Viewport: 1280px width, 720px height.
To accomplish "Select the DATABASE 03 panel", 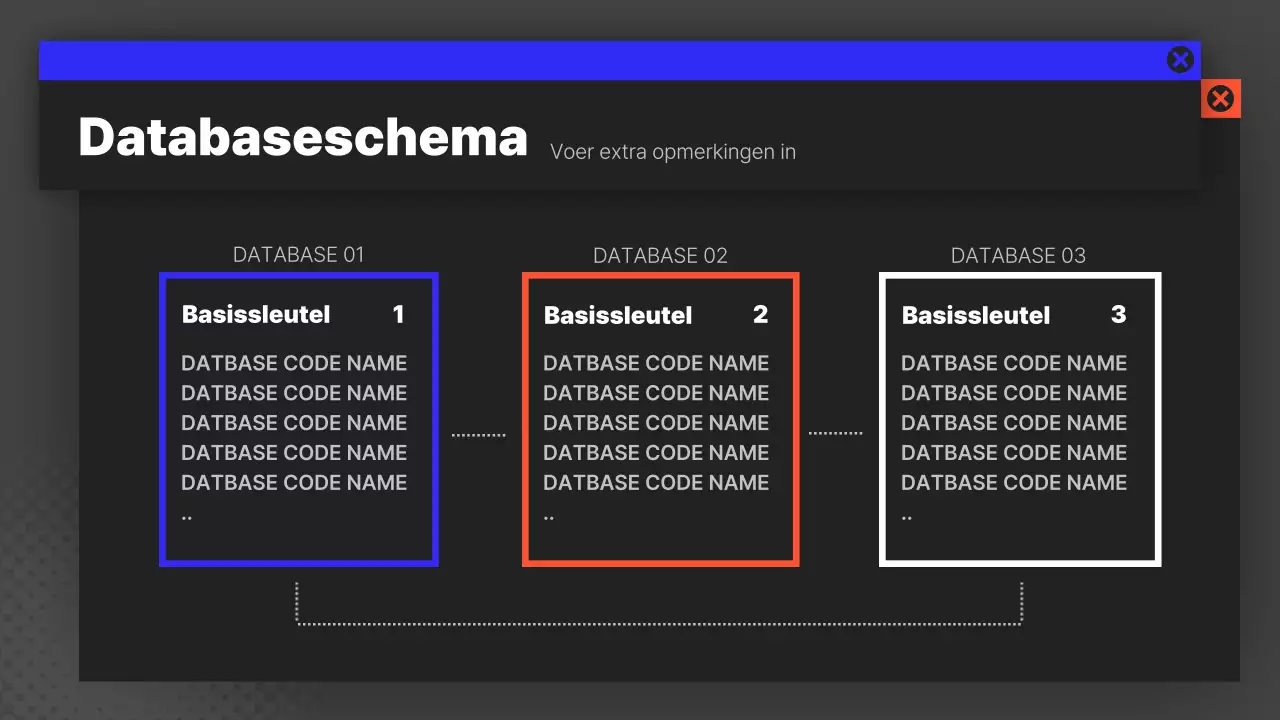I will [1019, 419].
